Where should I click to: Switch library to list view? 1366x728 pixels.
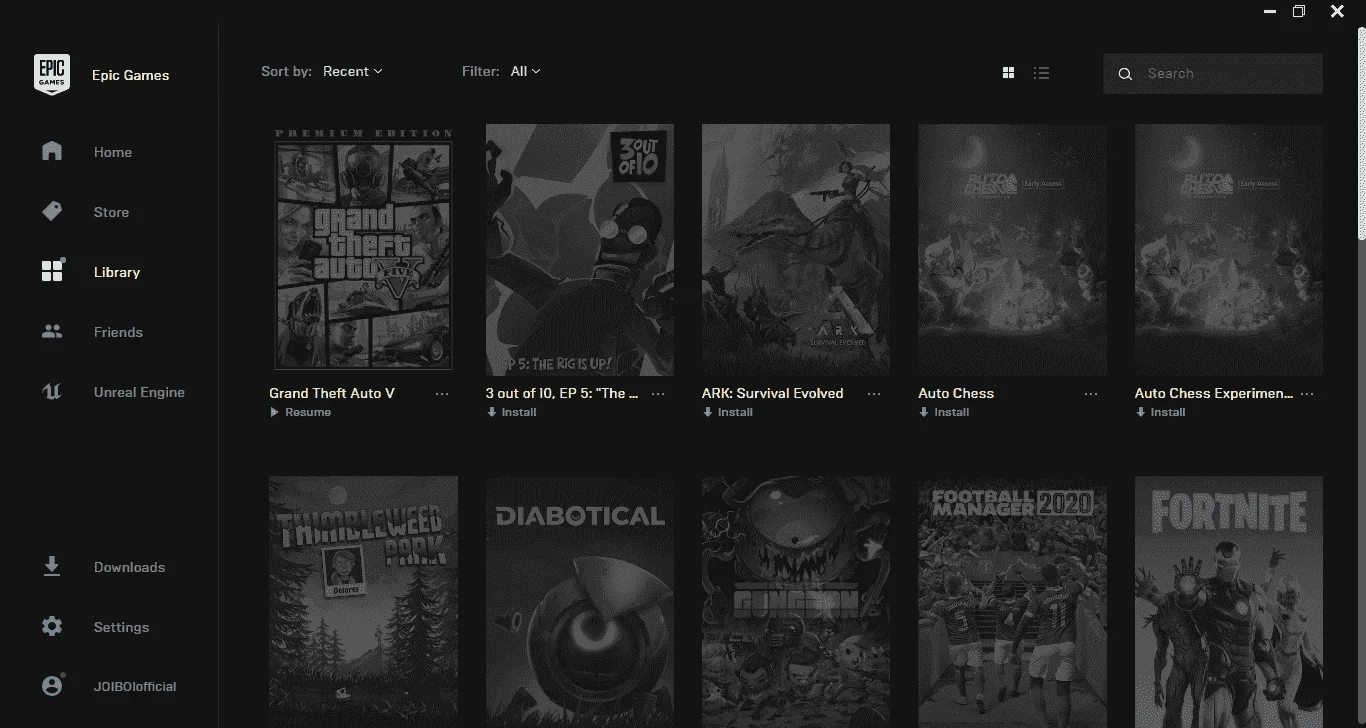pos(1041,73)
